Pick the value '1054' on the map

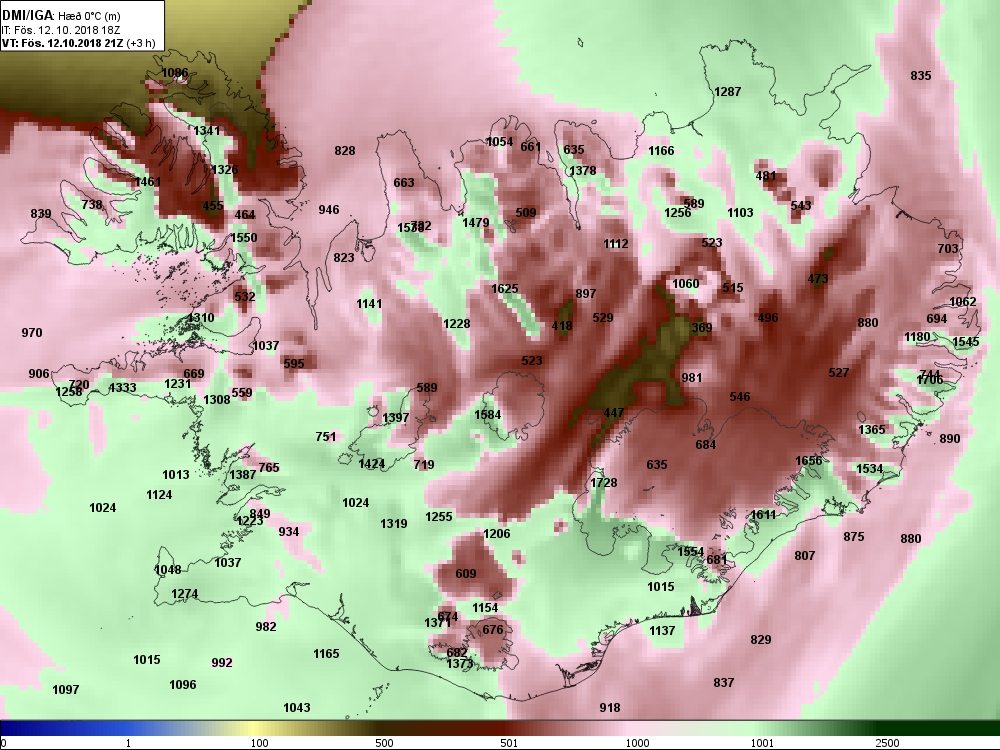click(x=499, y=142)
